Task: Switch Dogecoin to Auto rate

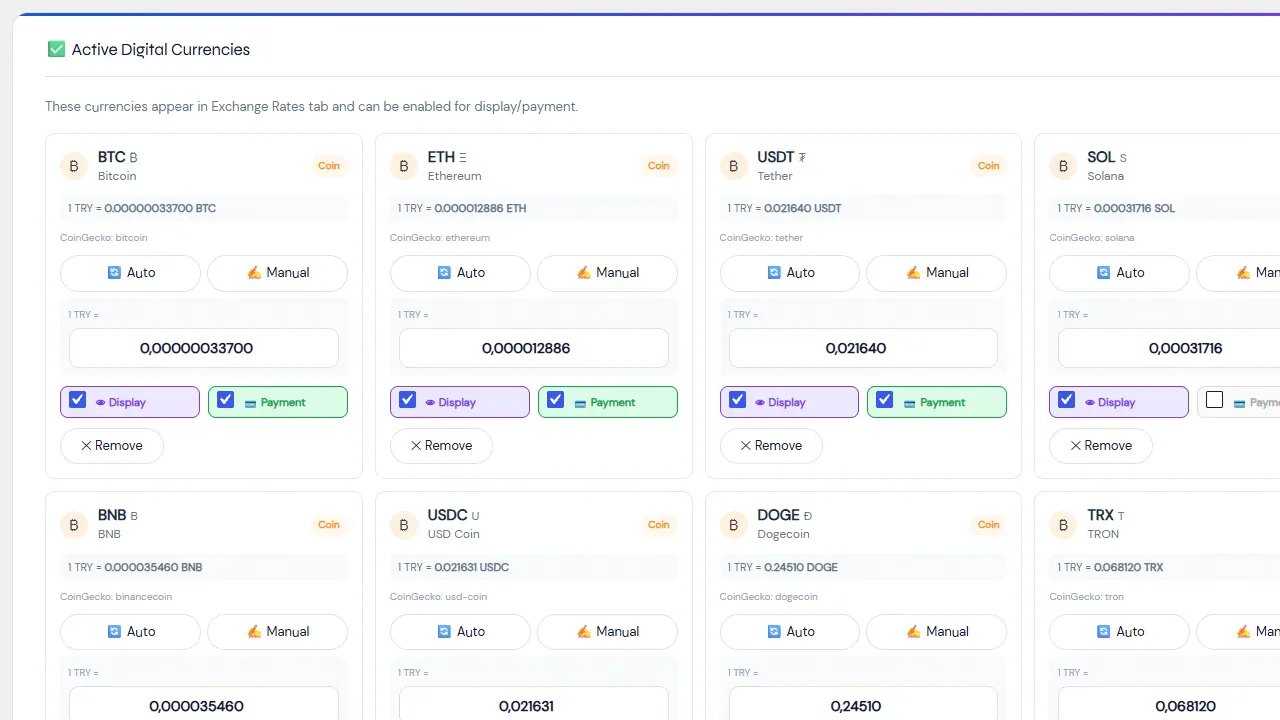Action: [x=790, y=632]
